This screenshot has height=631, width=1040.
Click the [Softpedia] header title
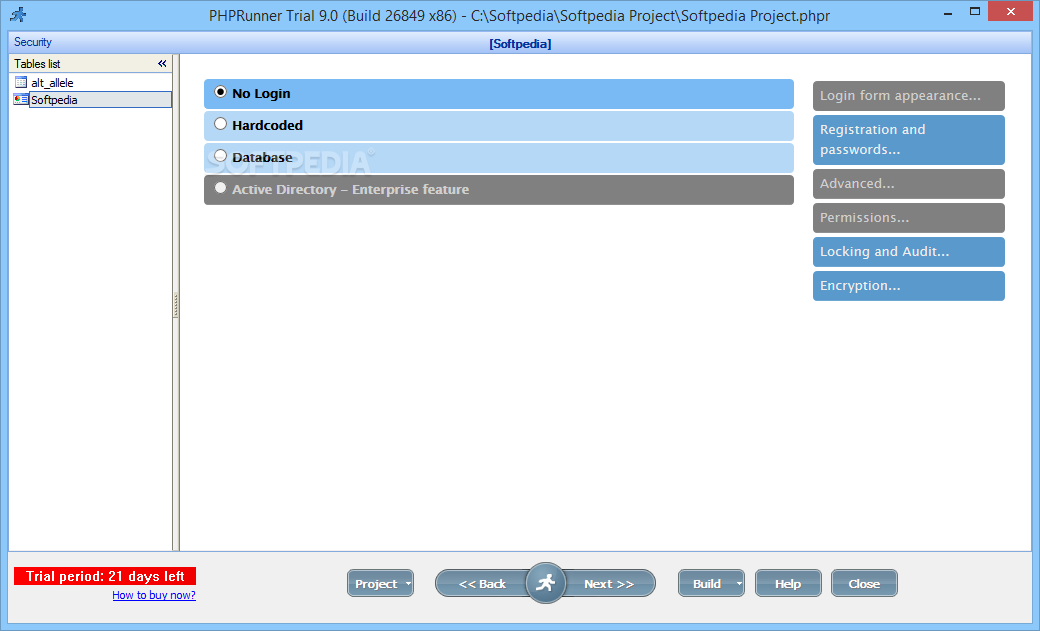click(520, 44)
